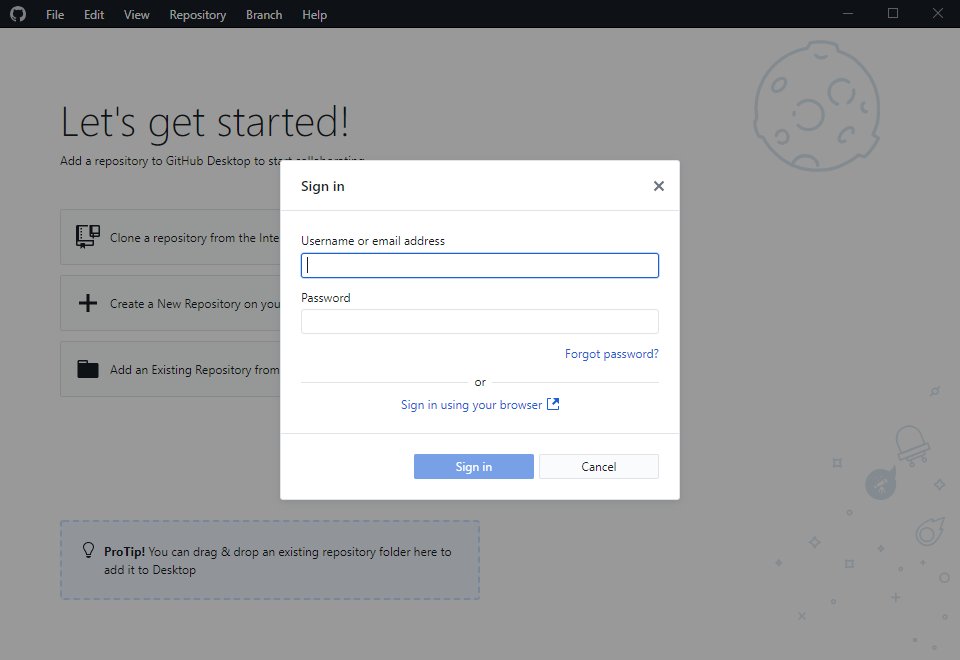Open the Edit menu
This screenshot has height=660, width=960.
click(x=94, y=15)
